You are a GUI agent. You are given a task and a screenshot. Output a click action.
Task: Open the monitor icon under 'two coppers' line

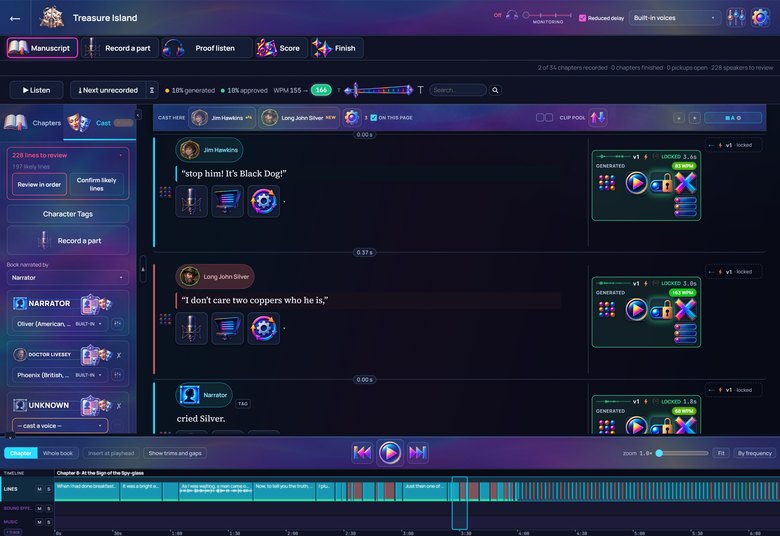227,328
